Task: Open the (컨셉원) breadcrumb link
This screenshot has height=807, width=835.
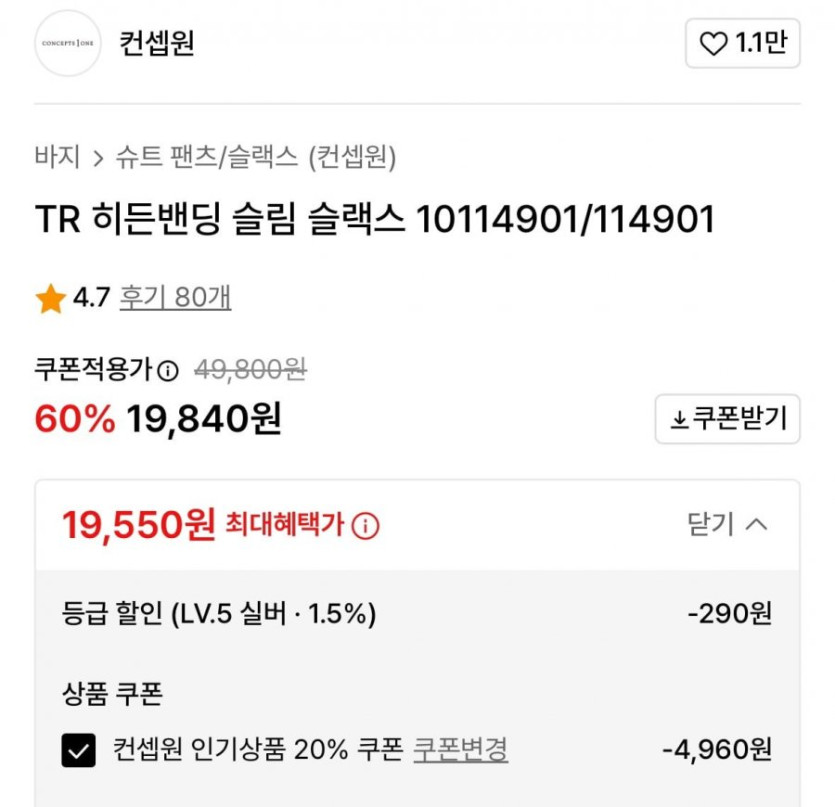Action: [352, 157]
